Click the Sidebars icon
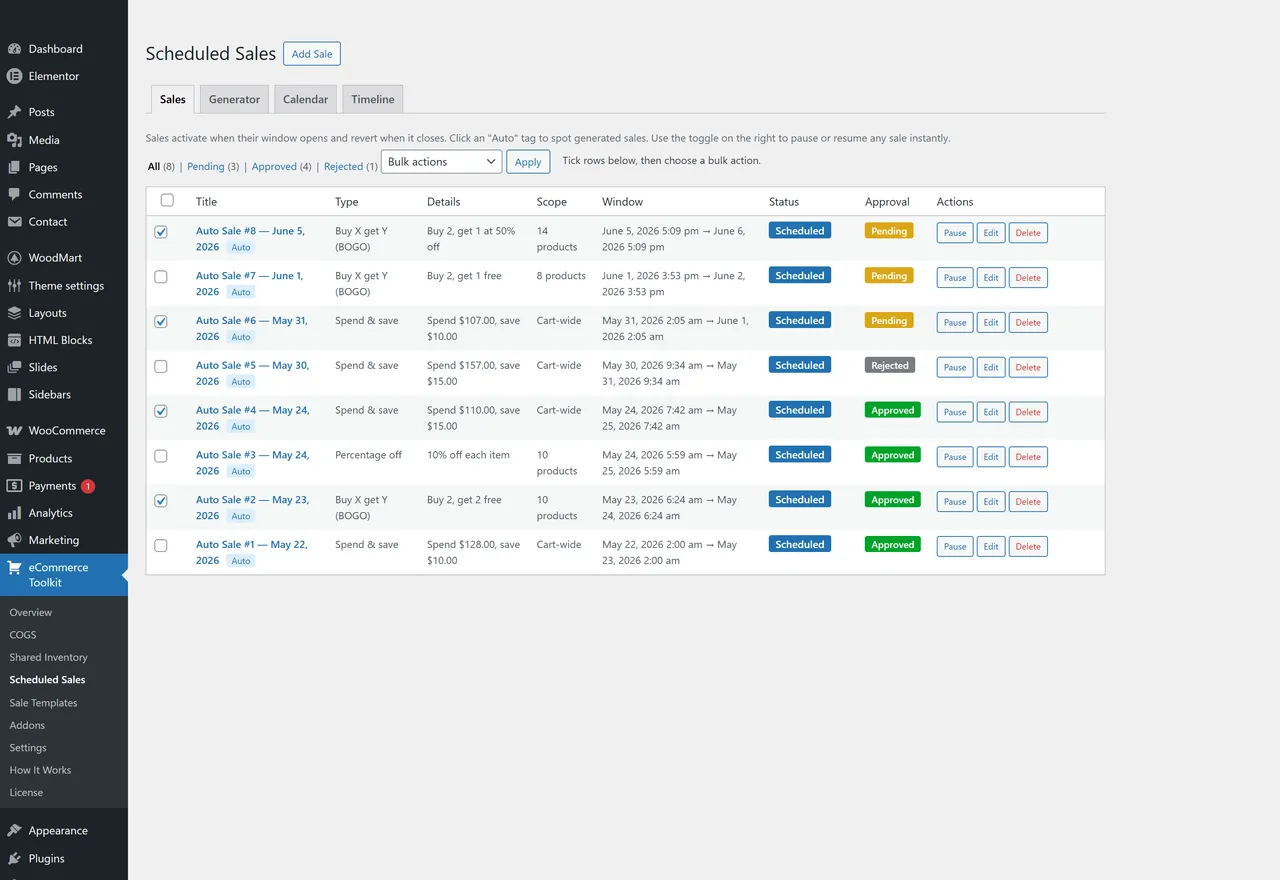This screenshot has height=880, width=1280. click(14, 394)
